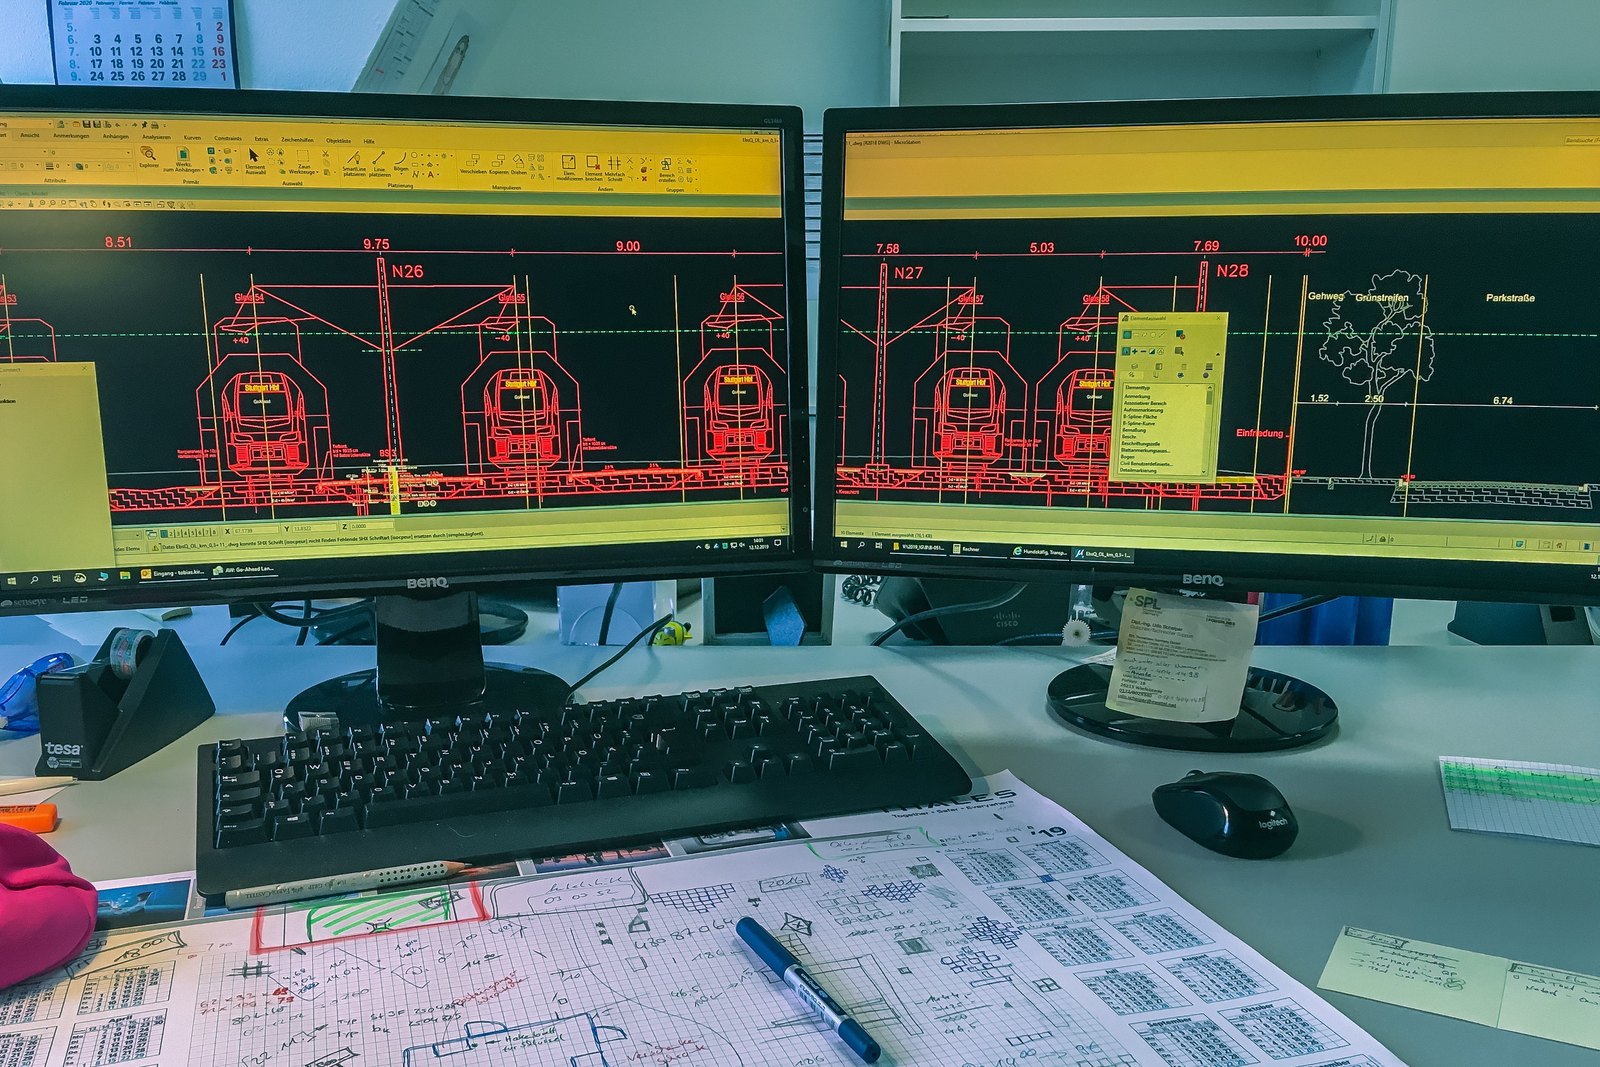Open the Kurven ribbon tab

192,138
